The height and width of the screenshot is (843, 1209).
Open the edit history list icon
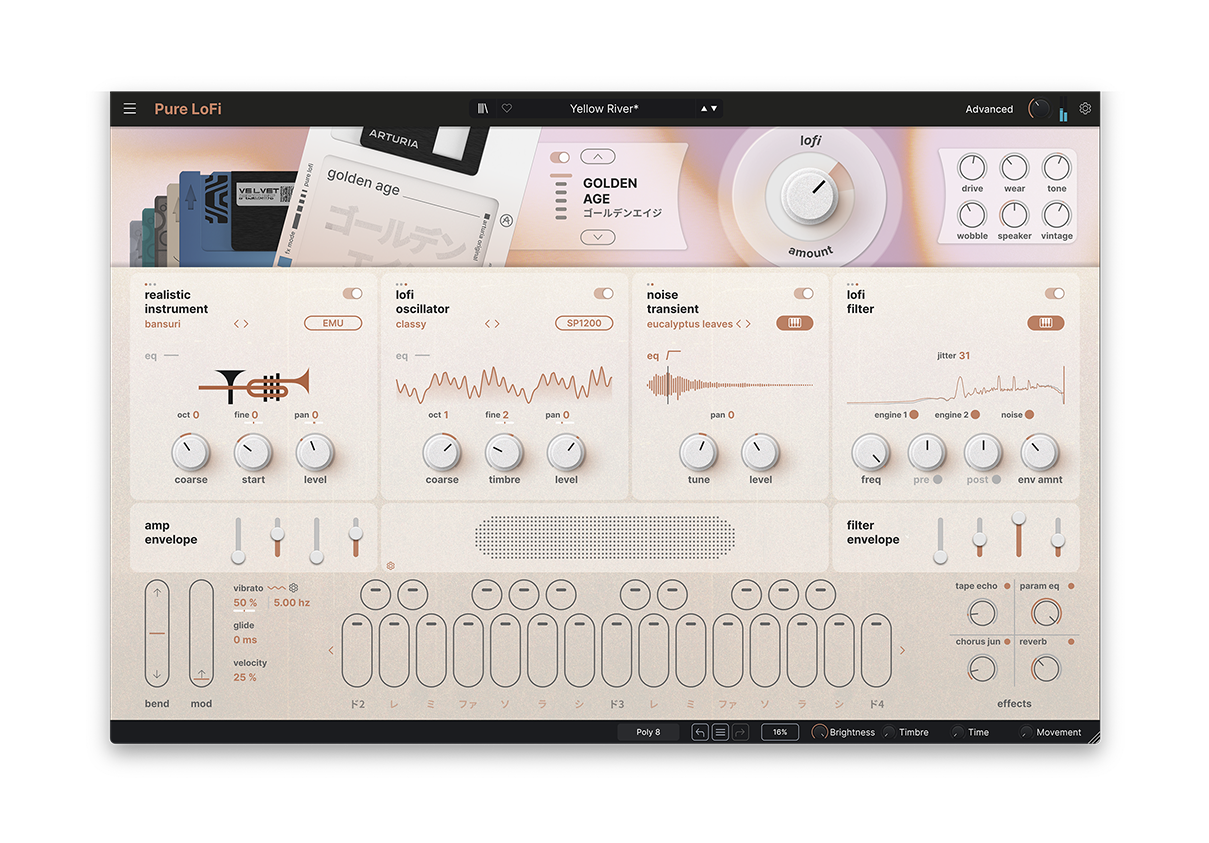(720, 732)
